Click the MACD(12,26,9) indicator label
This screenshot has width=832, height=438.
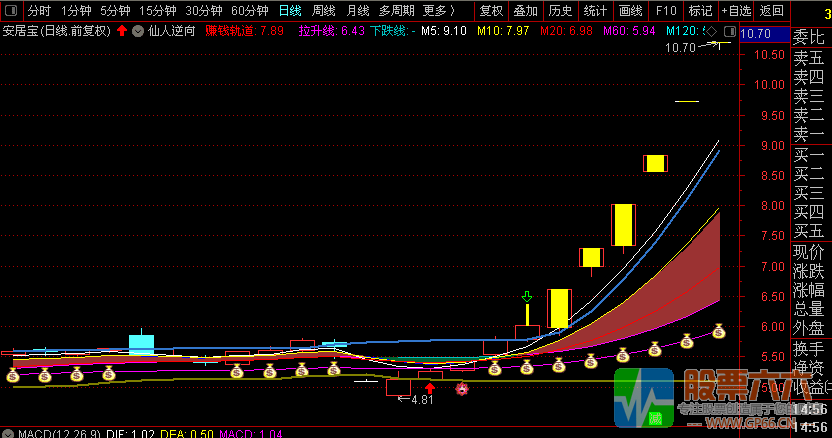tap(59, 434)
